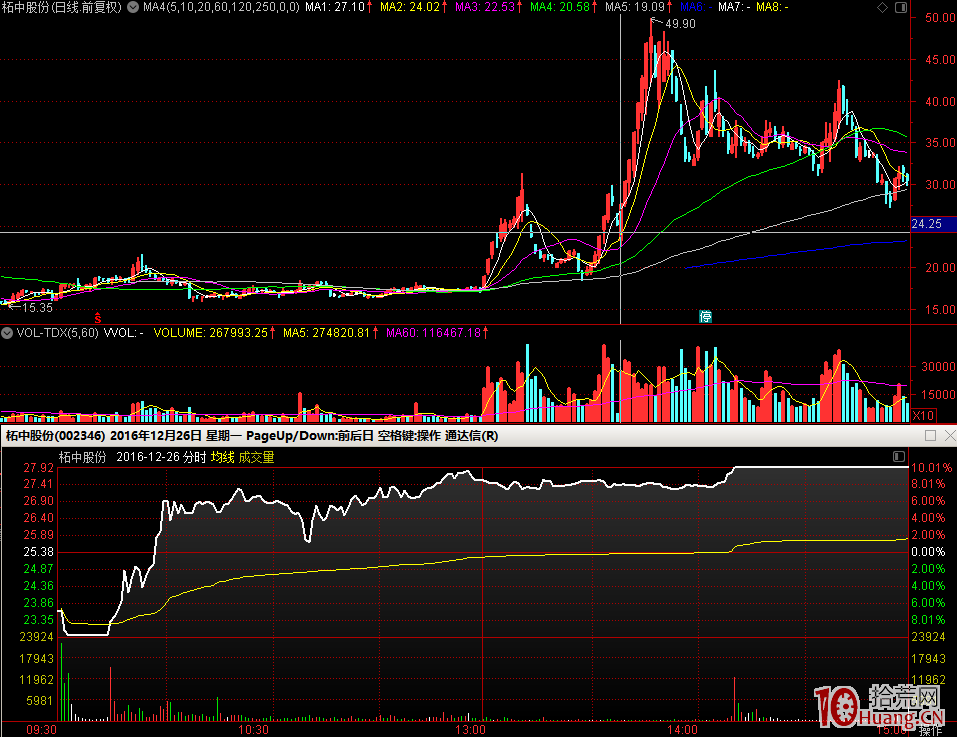This screenshot has width=957, height=737.
Task: Open dropdown next to 柘中股份(日线,前复权) title
Action: click(132, 7)
